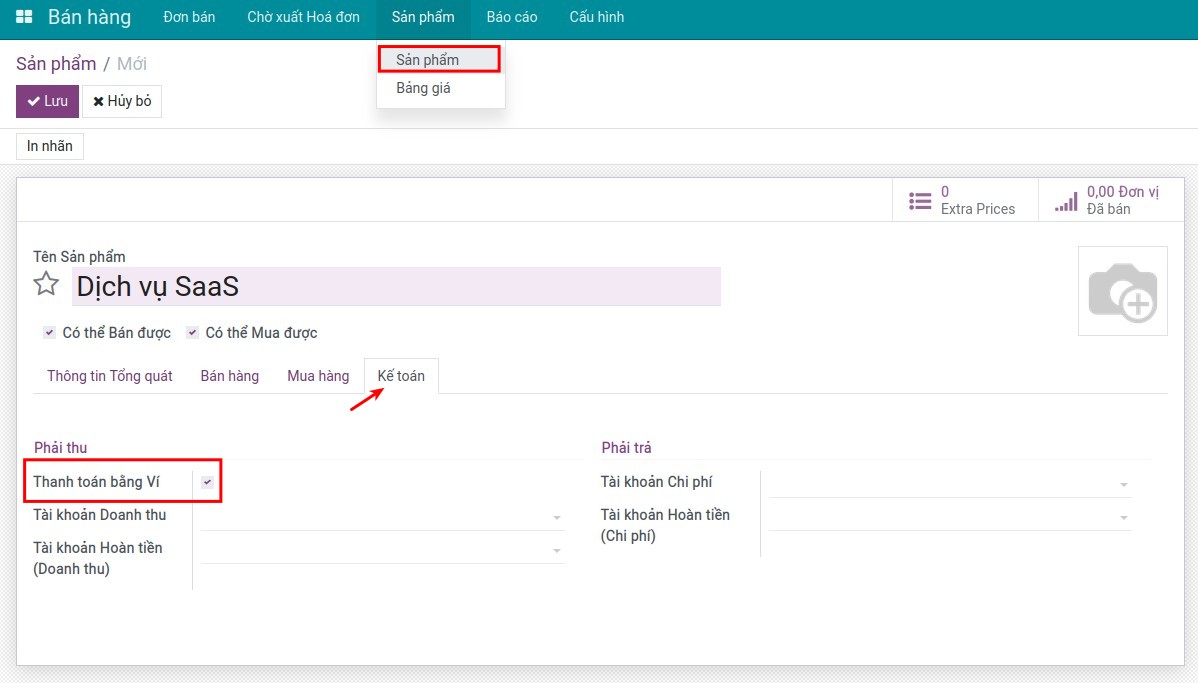Expand 'Tài khoản Doanh thu' dropdown
Image resolution: width=1198 pixels, height=683 pixels.
click(381, 517)
